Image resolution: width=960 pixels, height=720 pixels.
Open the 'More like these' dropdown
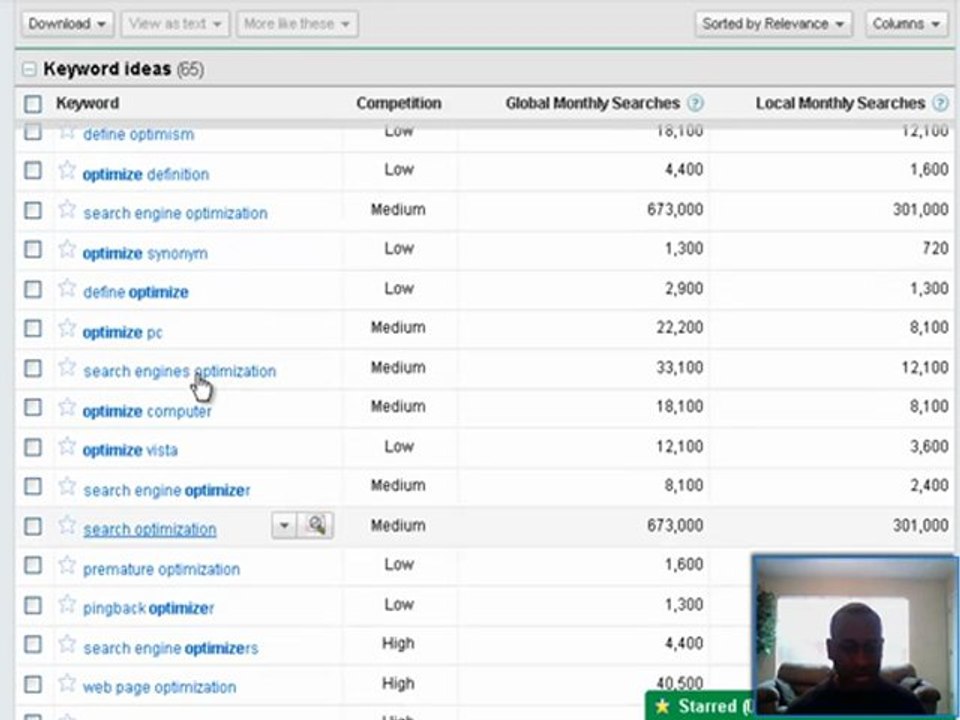[297, 24]
